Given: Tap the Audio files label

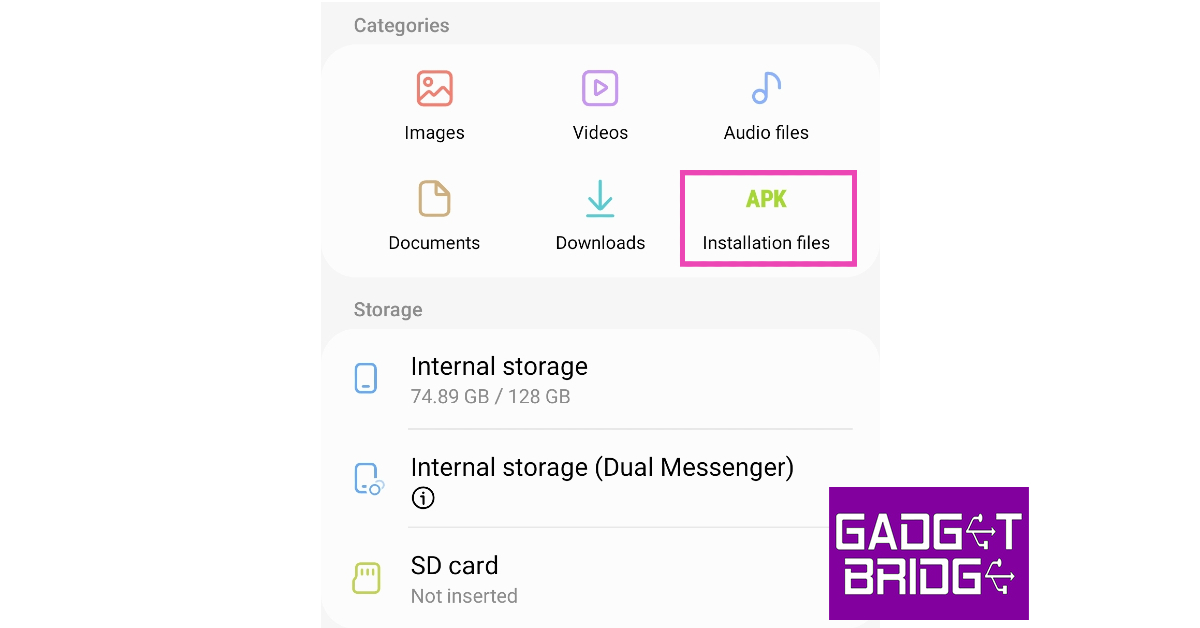Looking at the screenshot, I should coord(766,133).
